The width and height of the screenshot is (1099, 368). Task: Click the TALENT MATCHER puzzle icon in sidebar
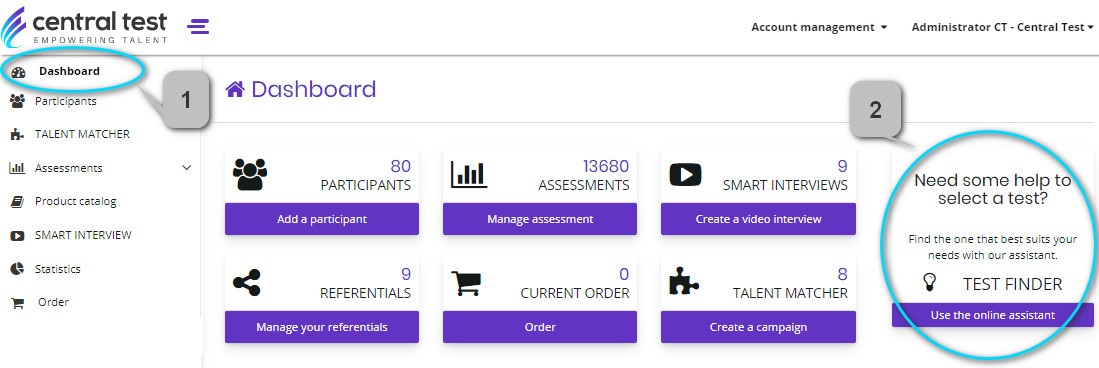coord(18,135)
